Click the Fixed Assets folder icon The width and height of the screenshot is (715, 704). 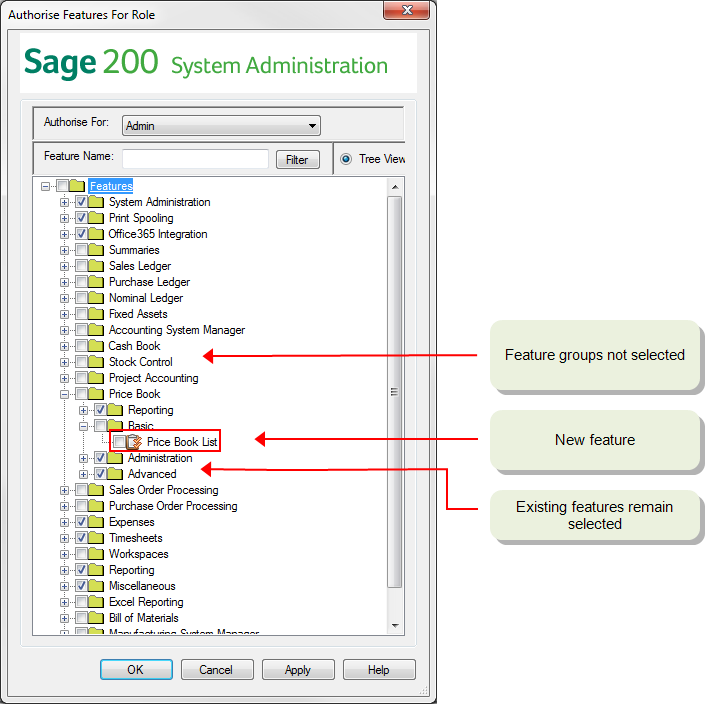click(x=96, y=314)
